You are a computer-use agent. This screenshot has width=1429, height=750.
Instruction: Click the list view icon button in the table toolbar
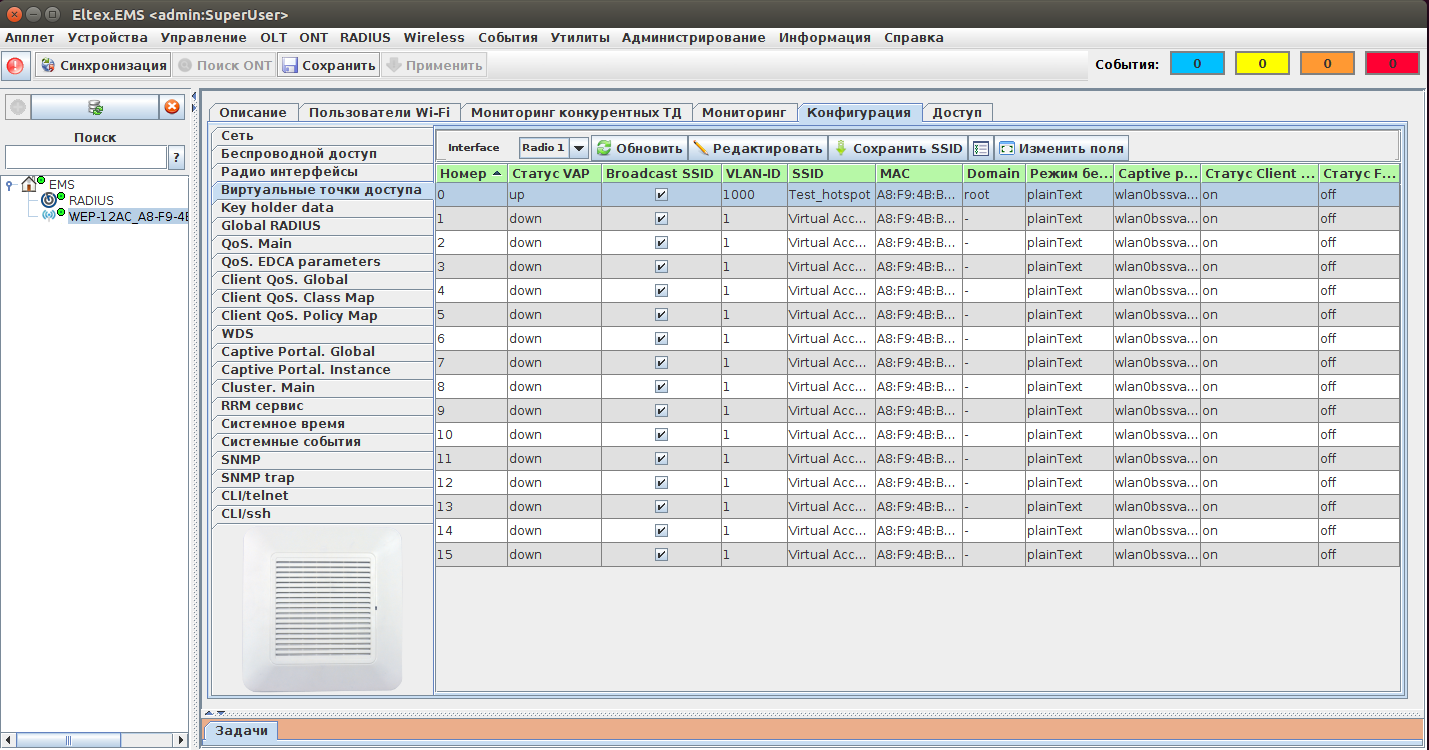[x=981, y=148]
